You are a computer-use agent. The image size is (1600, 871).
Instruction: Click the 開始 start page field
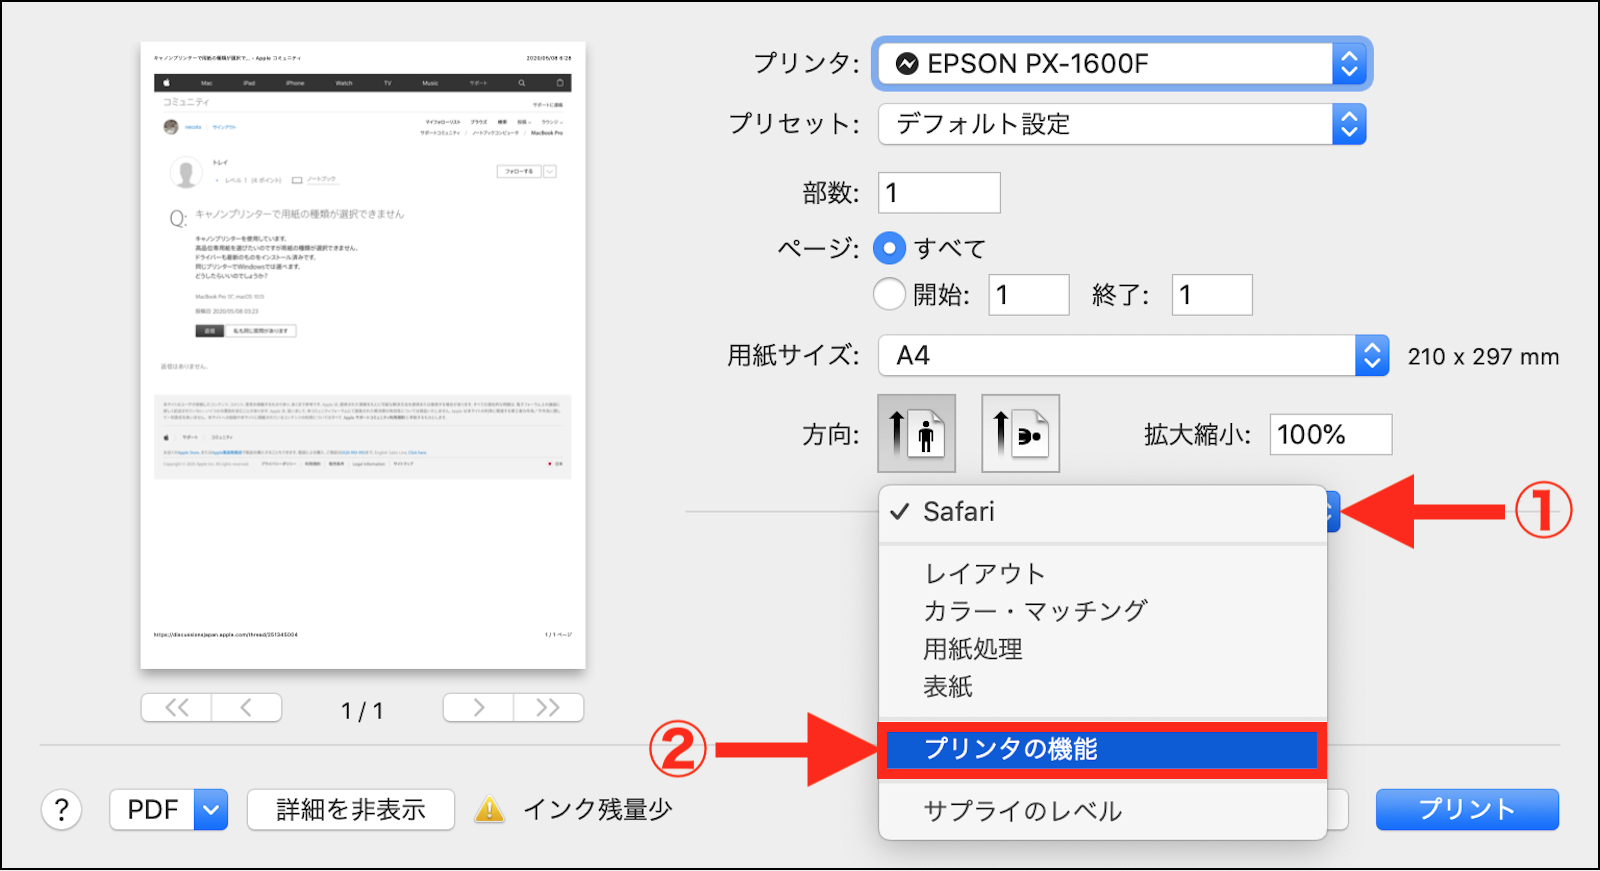tap(1029, 295)
